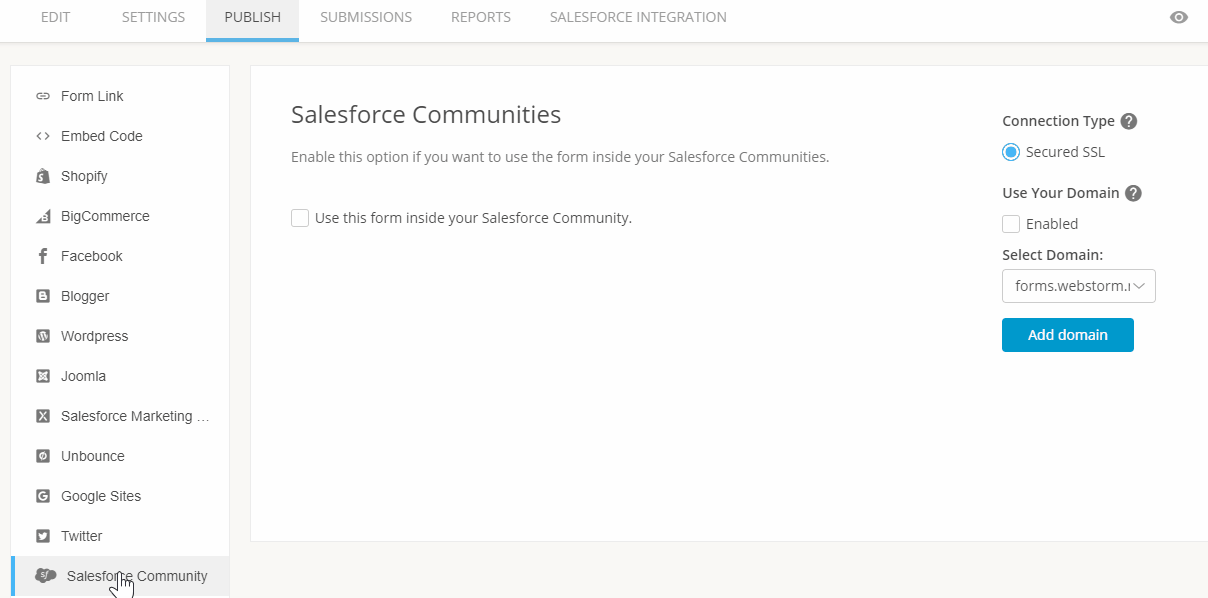Screen dimensions: 1208x598
Task: Select Blogger in the publish sidebar
Action: 120,296
